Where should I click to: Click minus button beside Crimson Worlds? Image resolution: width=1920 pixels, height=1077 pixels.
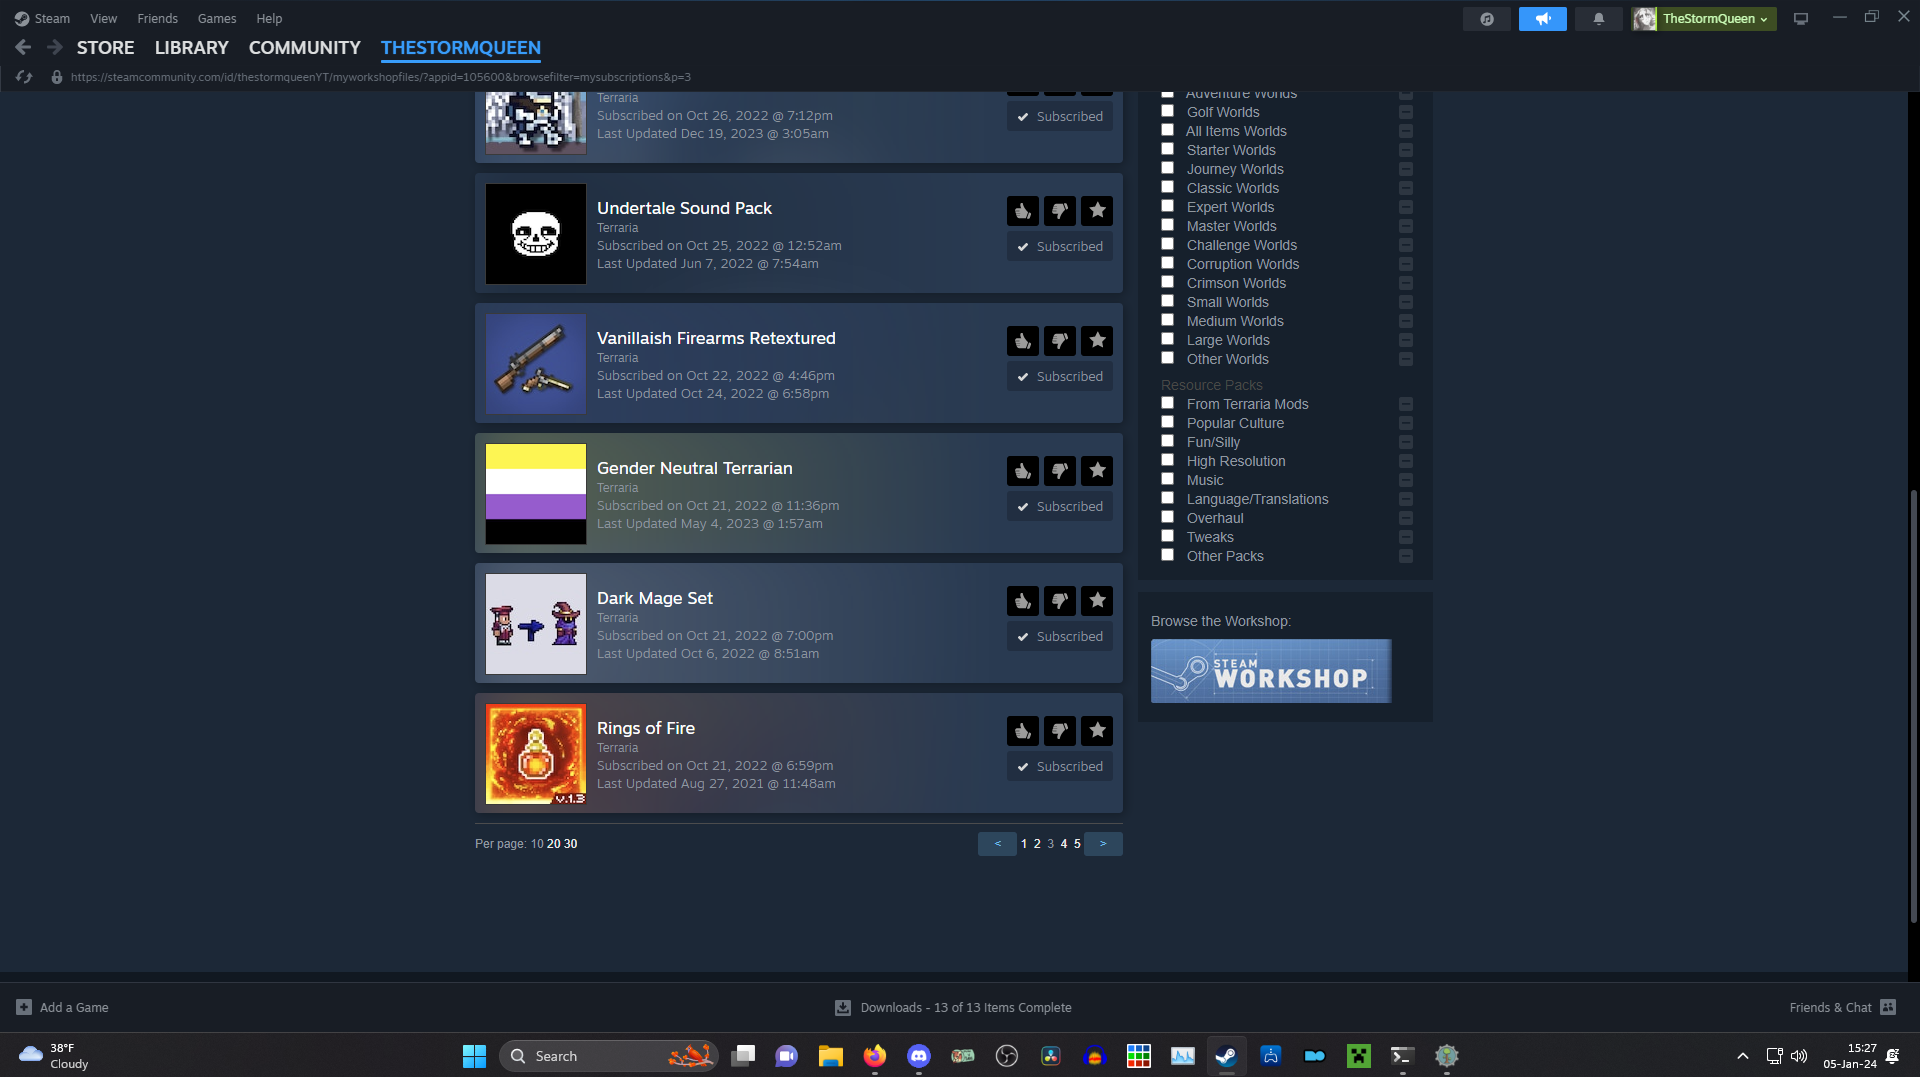click(x=1406, y=283)
